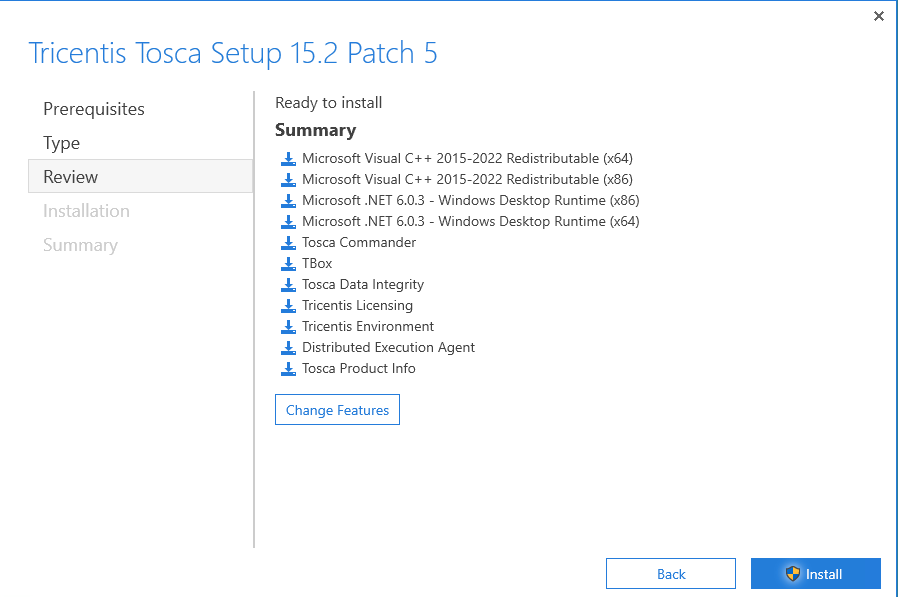Click download icon beside Tosca Data Integrity
The image size is (898, 597).
tap(288, 284)
